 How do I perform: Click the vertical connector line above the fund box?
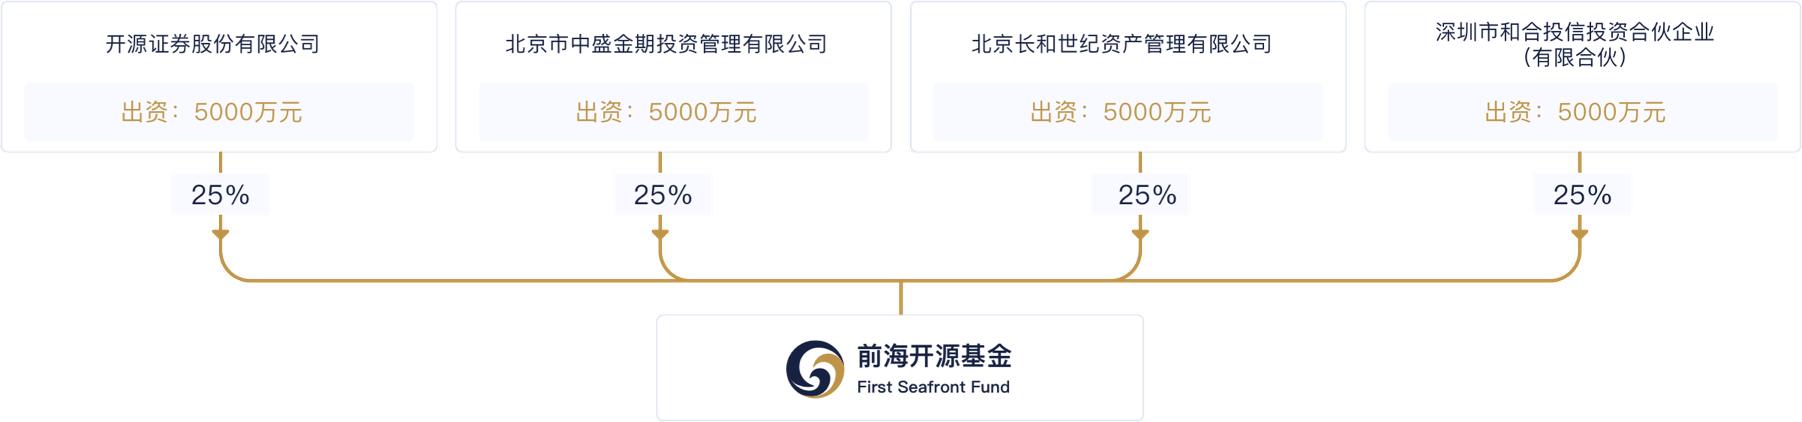coord(901,298)
